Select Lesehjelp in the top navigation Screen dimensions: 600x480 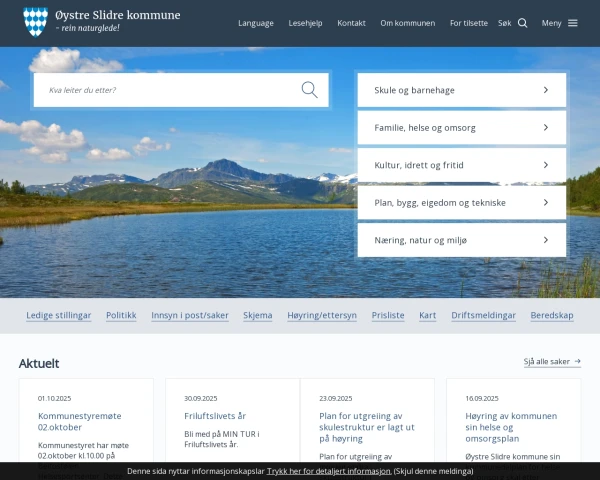pos(305,23)
